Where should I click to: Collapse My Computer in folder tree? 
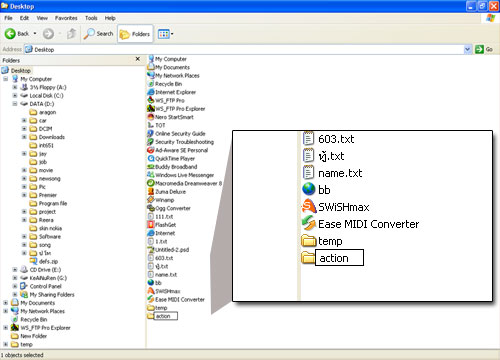pyautogui.click(x=6, y=79)
